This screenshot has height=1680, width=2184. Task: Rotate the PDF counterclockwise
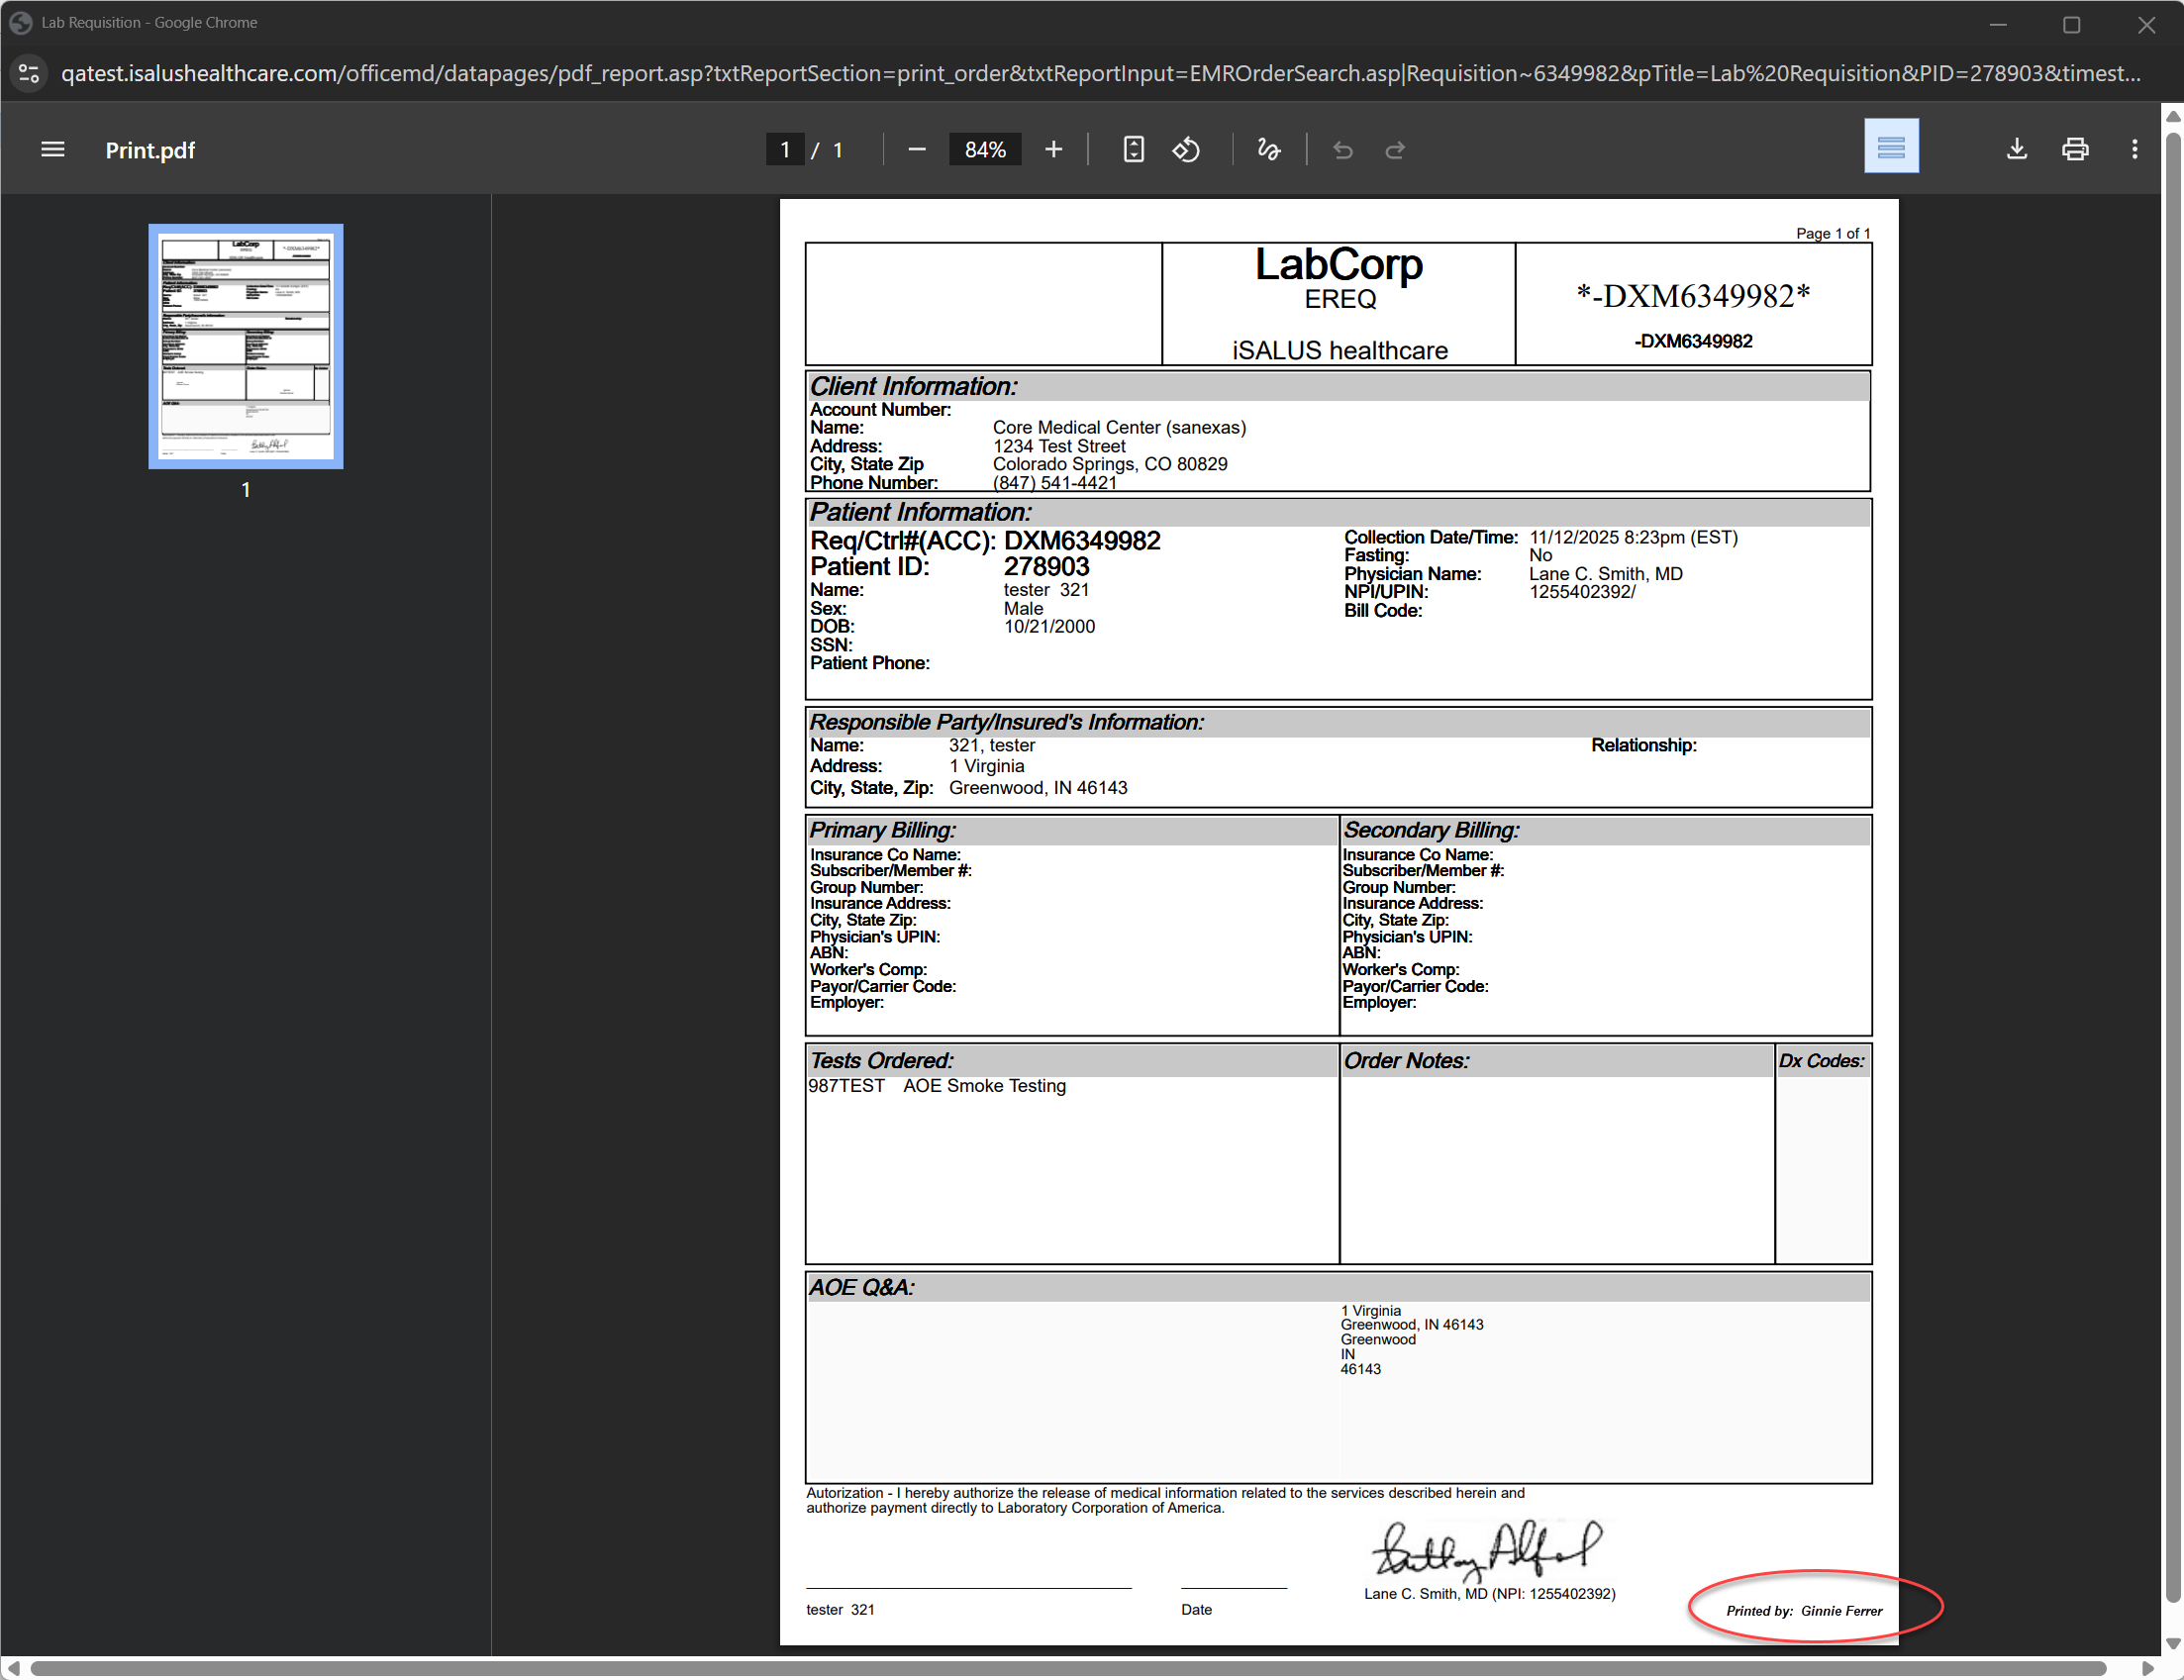point(1186,150)
